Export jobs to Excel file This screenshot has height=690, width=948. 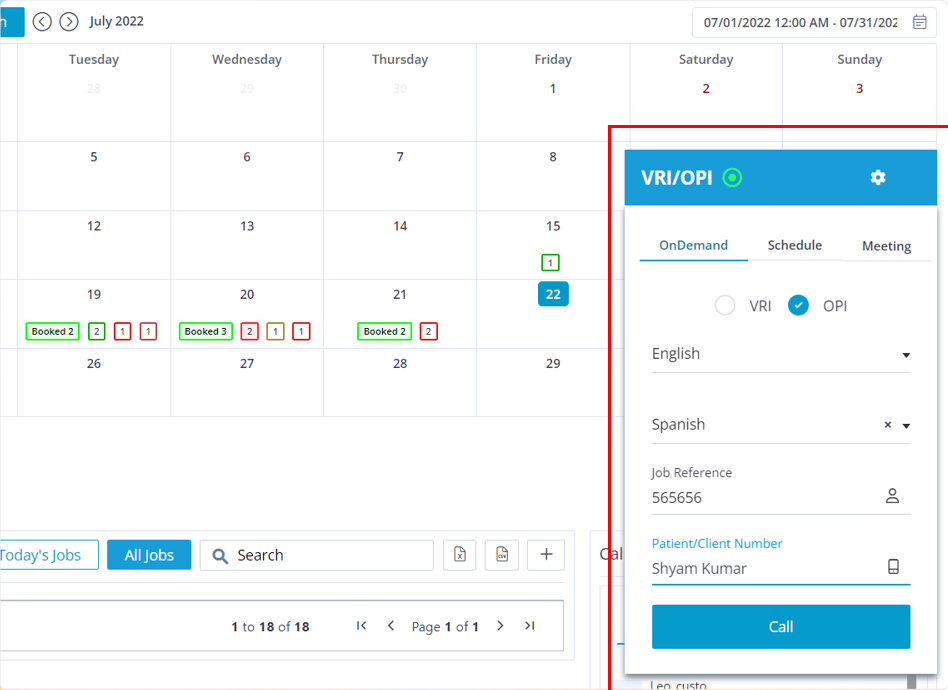(x=460, y=555)
